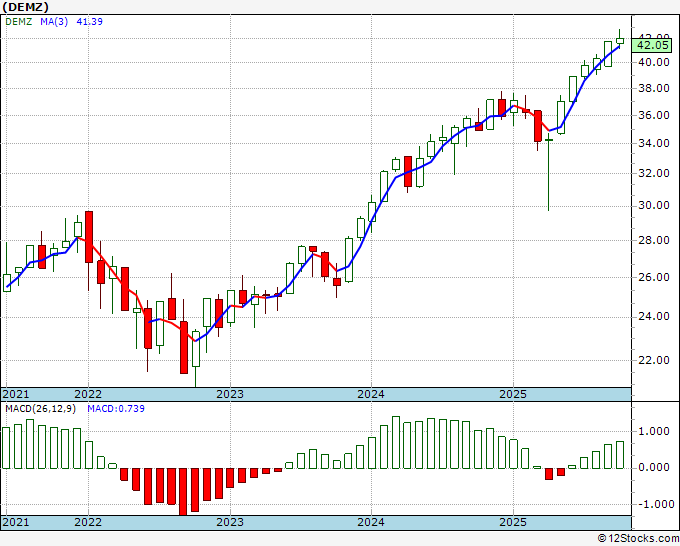
Task: Click 2025 on the price chart timeline
Action: point(513,394)
